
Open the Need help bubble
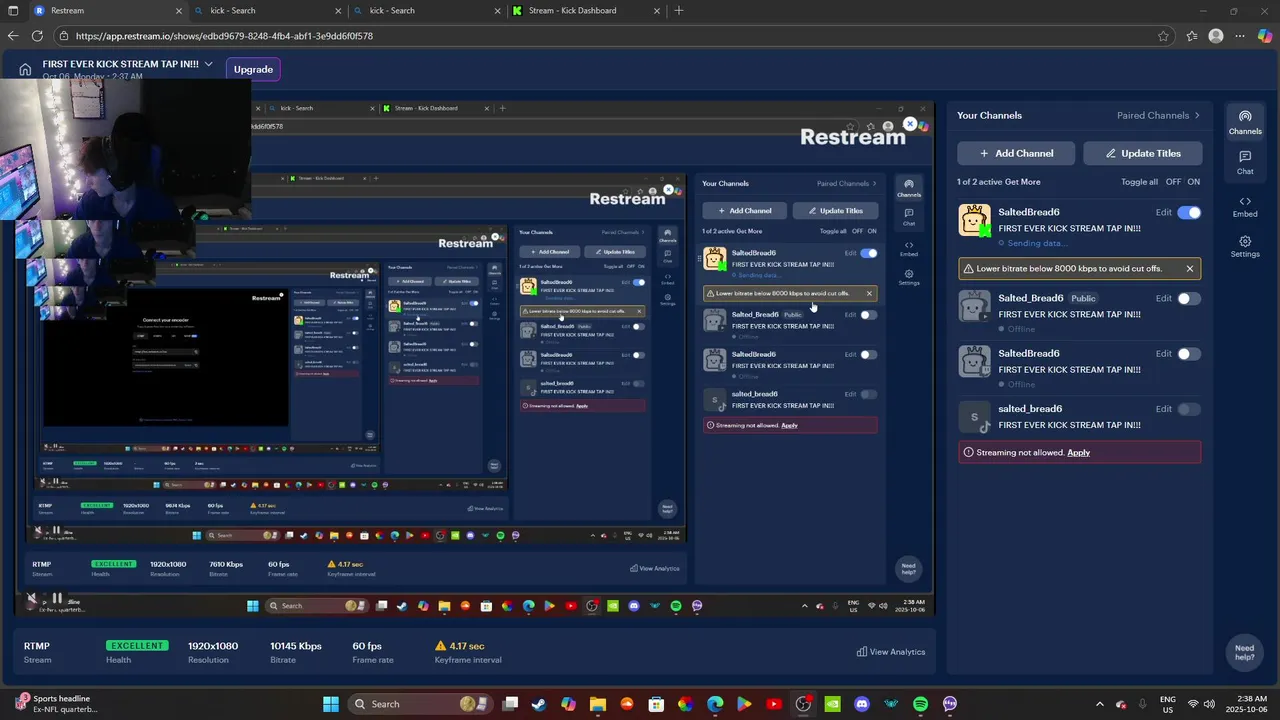[1245, 652]
